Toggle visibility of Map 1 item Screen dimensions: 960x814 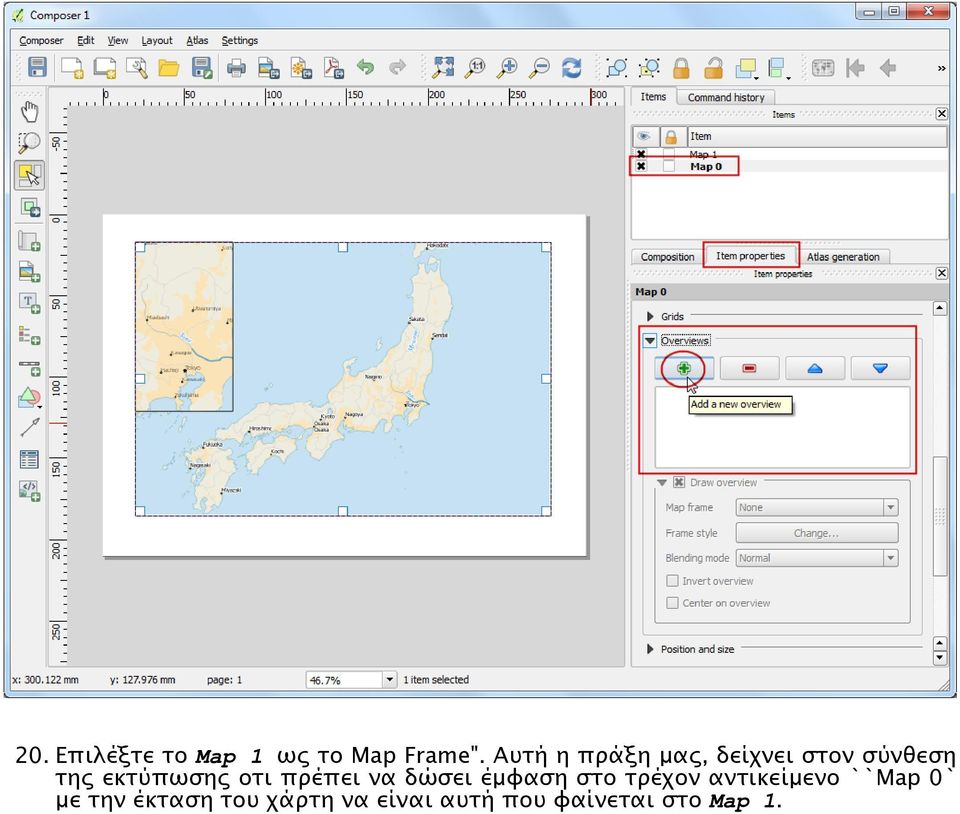[641, 154]
